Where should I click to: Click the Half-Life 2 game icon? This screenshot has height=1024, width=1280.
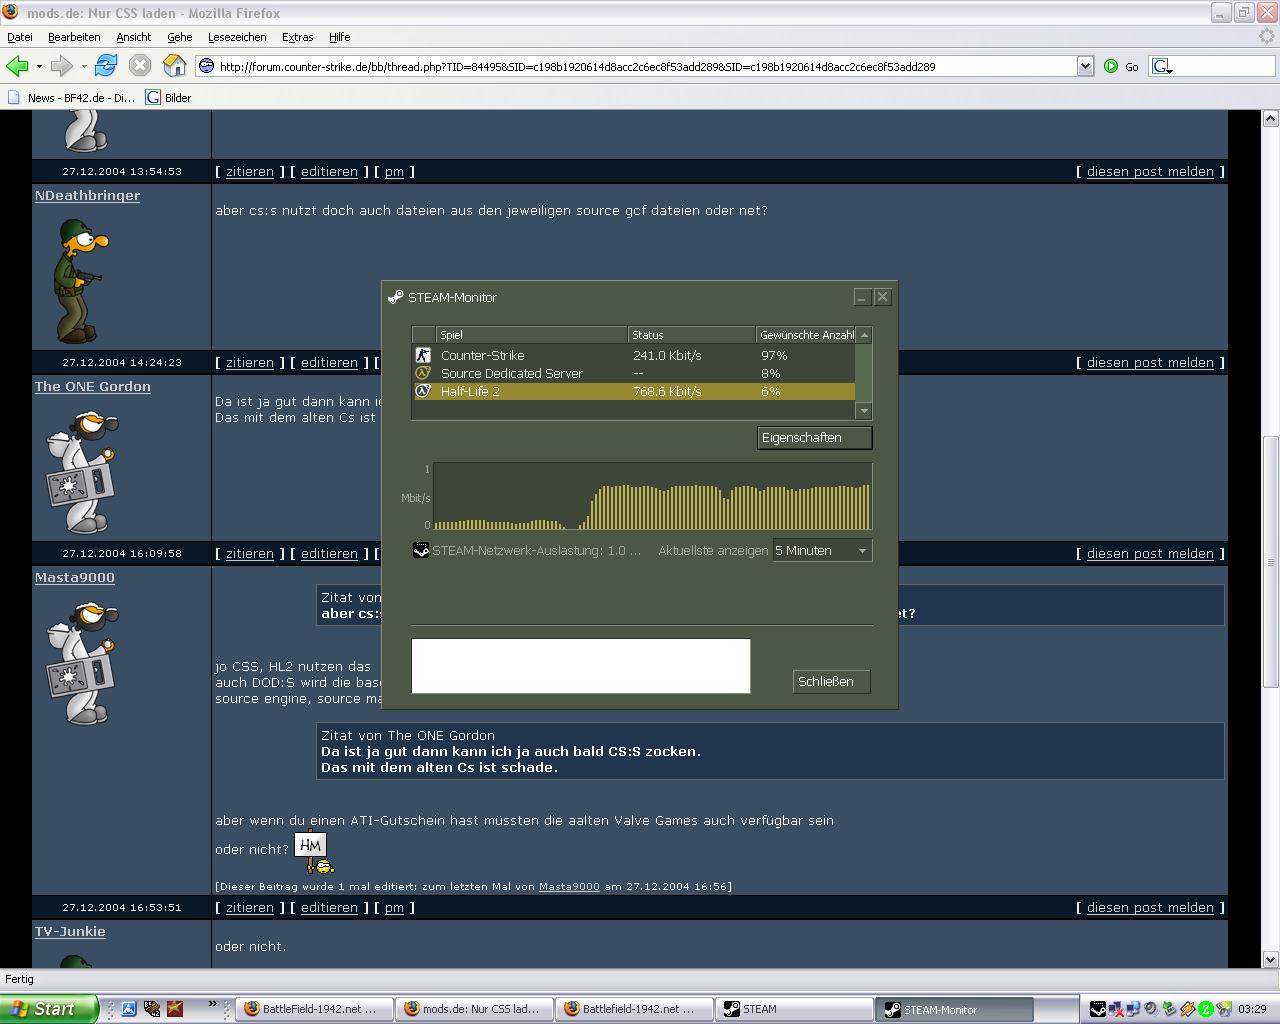coord(423,391)
